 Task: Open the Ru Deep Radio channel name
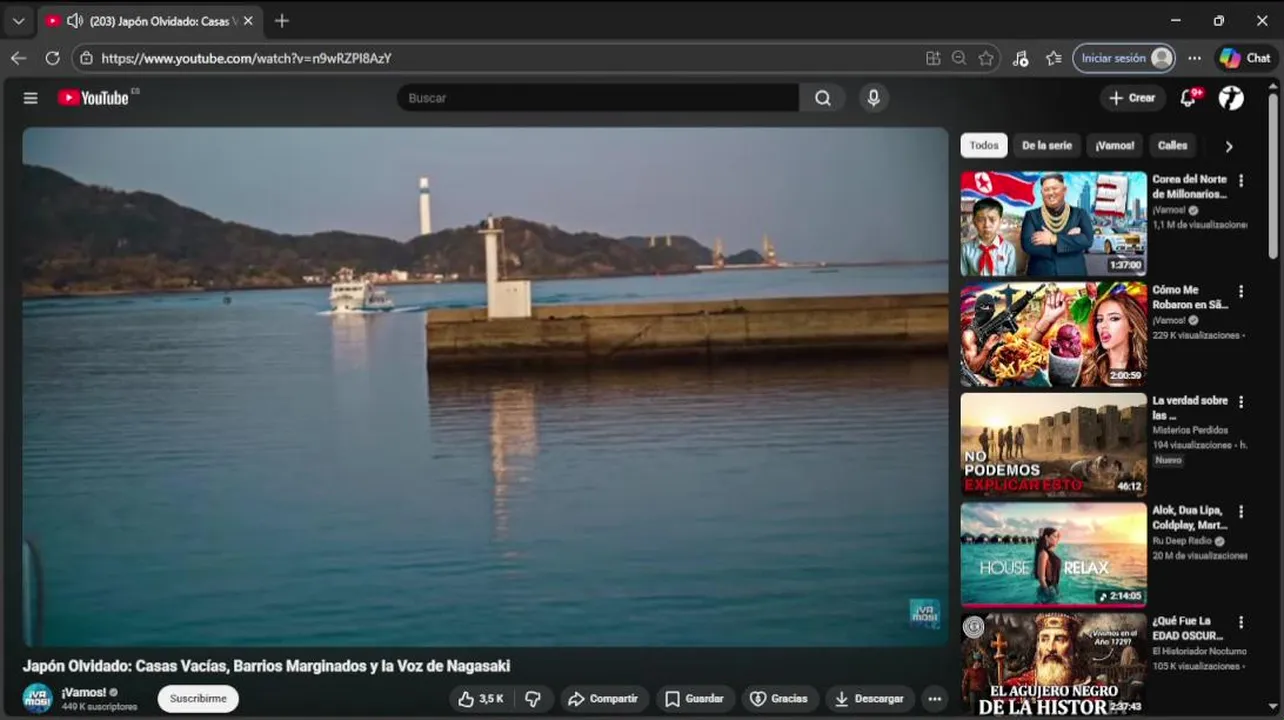coord(1183,541)
